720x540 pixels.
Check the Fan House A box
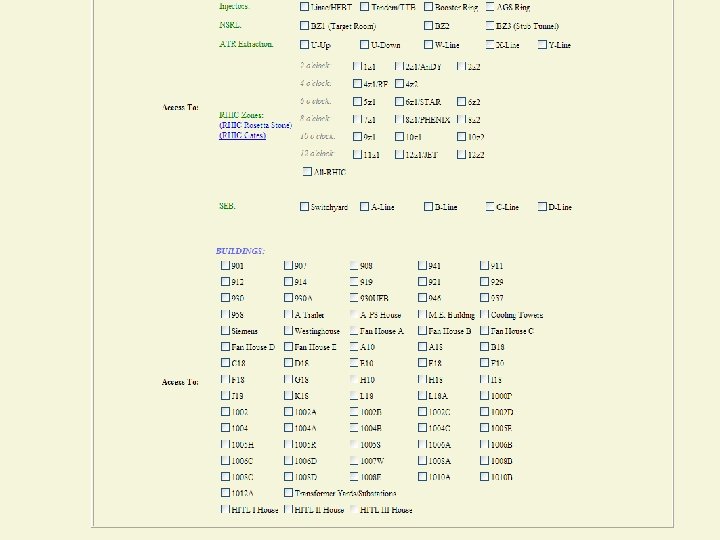pyautogui.click(x=354, y=330)
